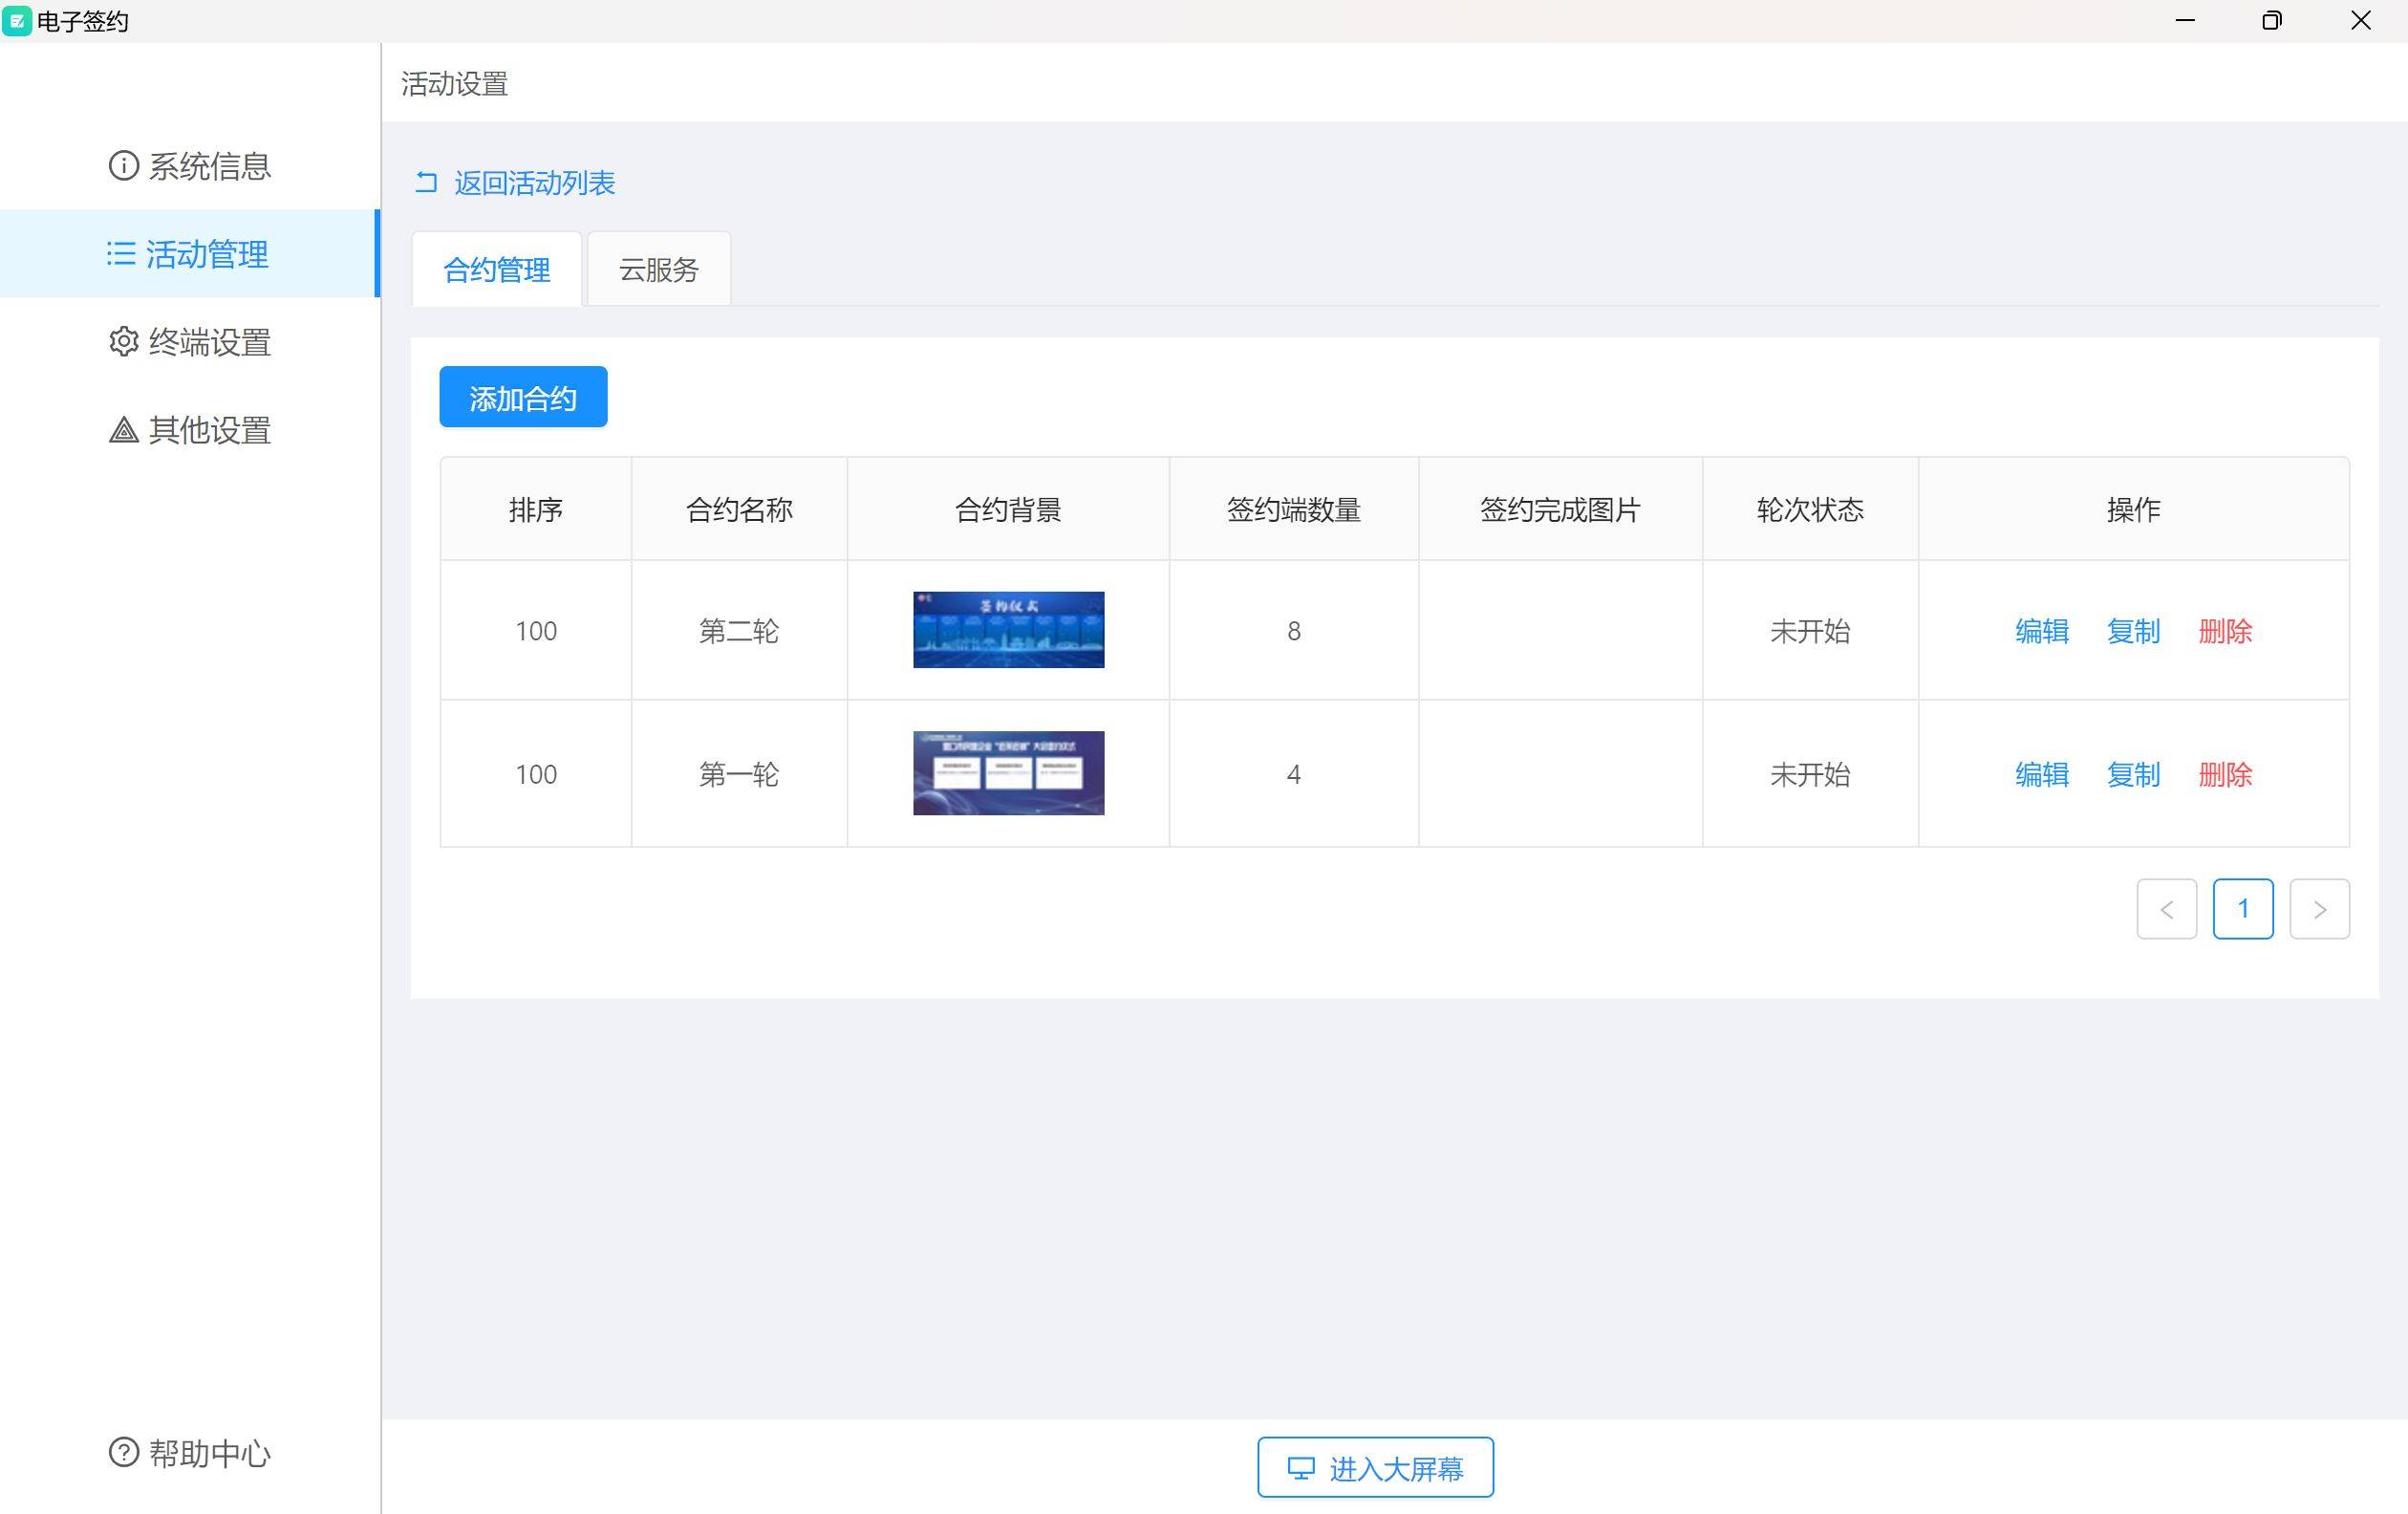Click the 添加合约 button
2408x1514 pixels.
point(522,396)
